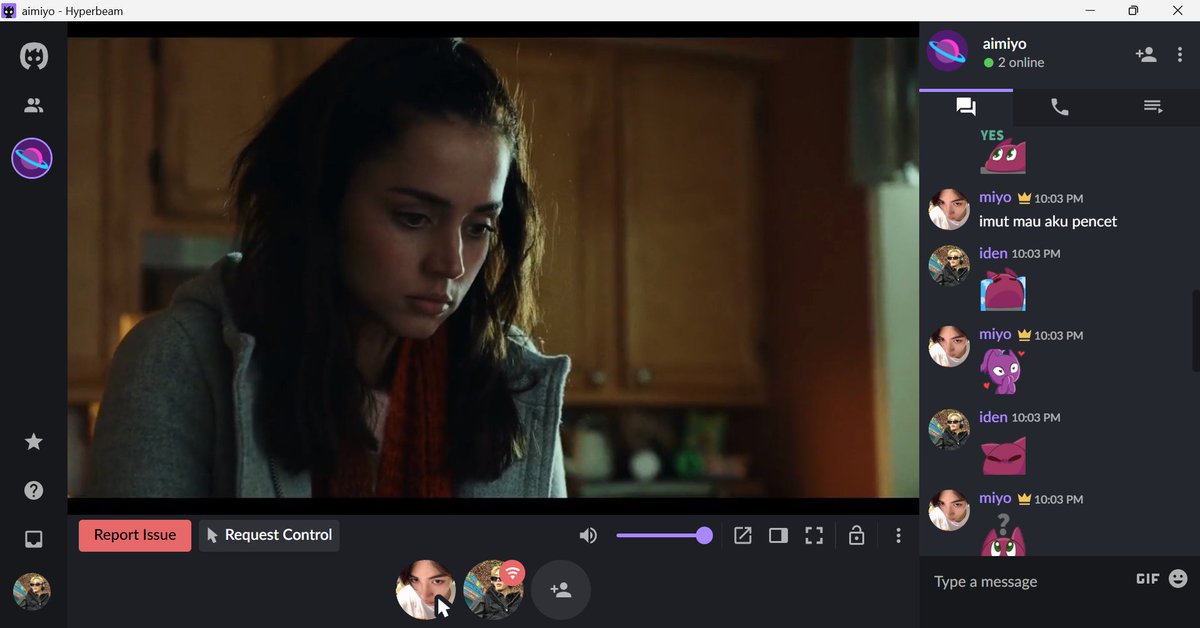Open the emoji picker smiley icon
The image size is (1200, 628).
[1178, 578]
